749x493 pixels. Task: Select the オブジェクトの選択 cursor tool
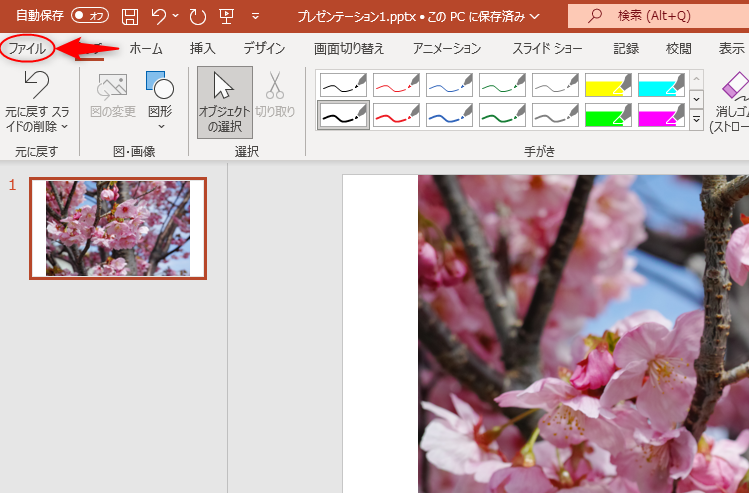225,102
